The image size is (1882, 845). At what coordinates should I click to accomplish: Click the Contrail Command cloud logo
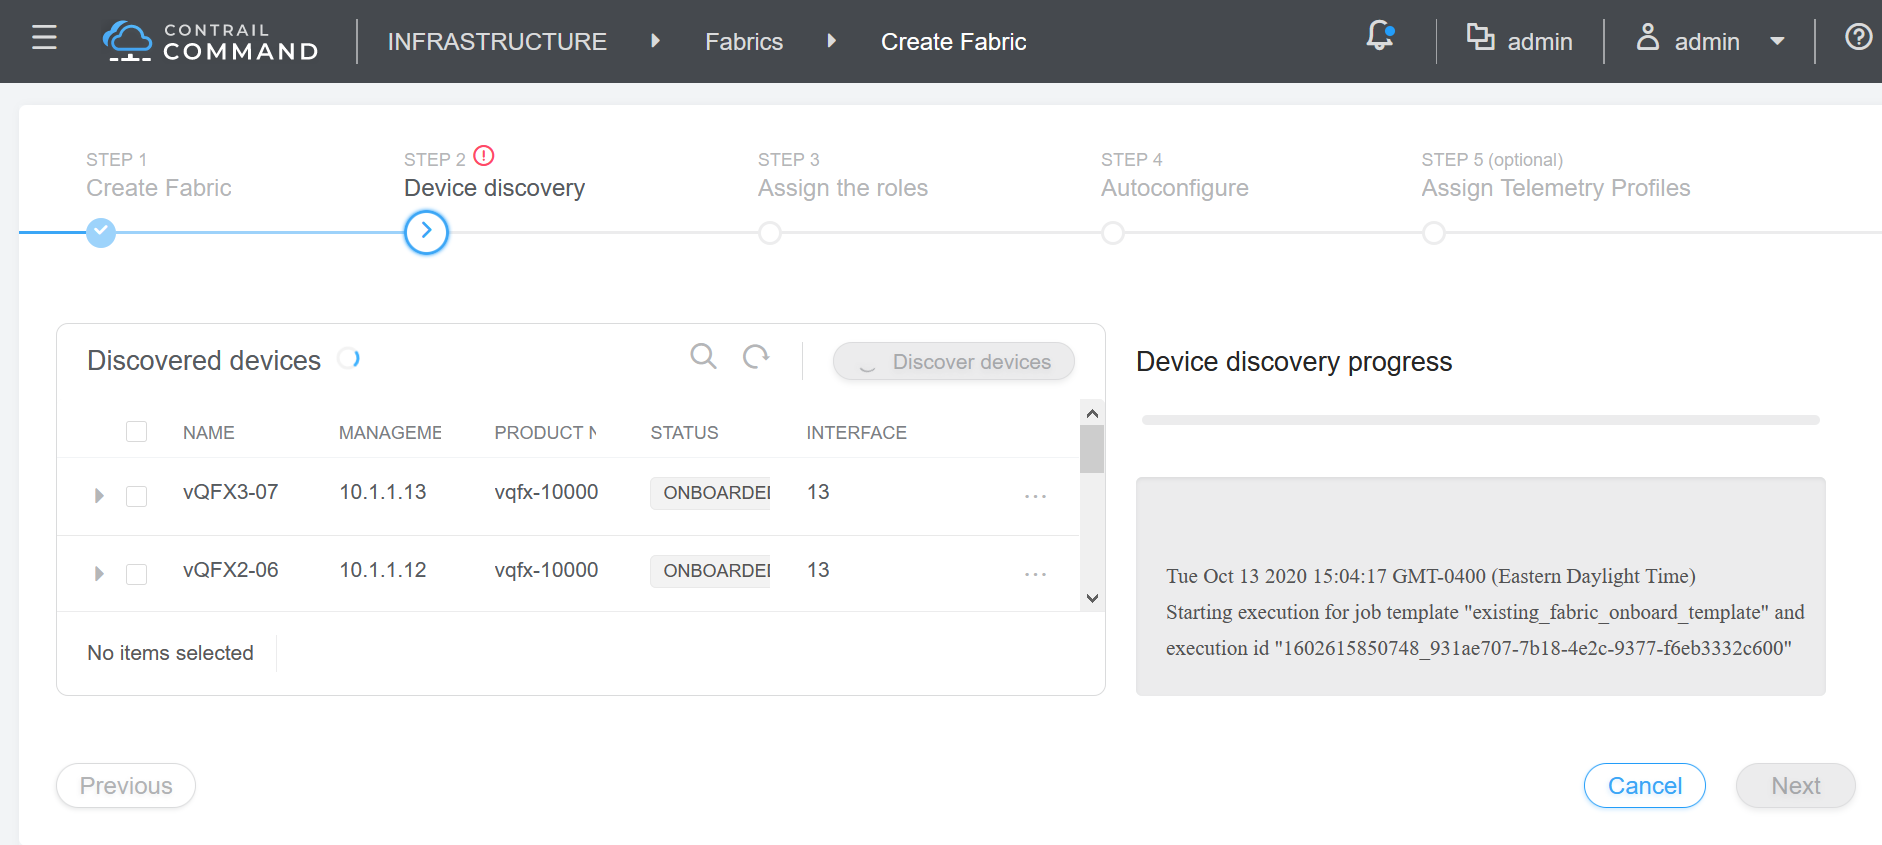[x=127, y=41]
